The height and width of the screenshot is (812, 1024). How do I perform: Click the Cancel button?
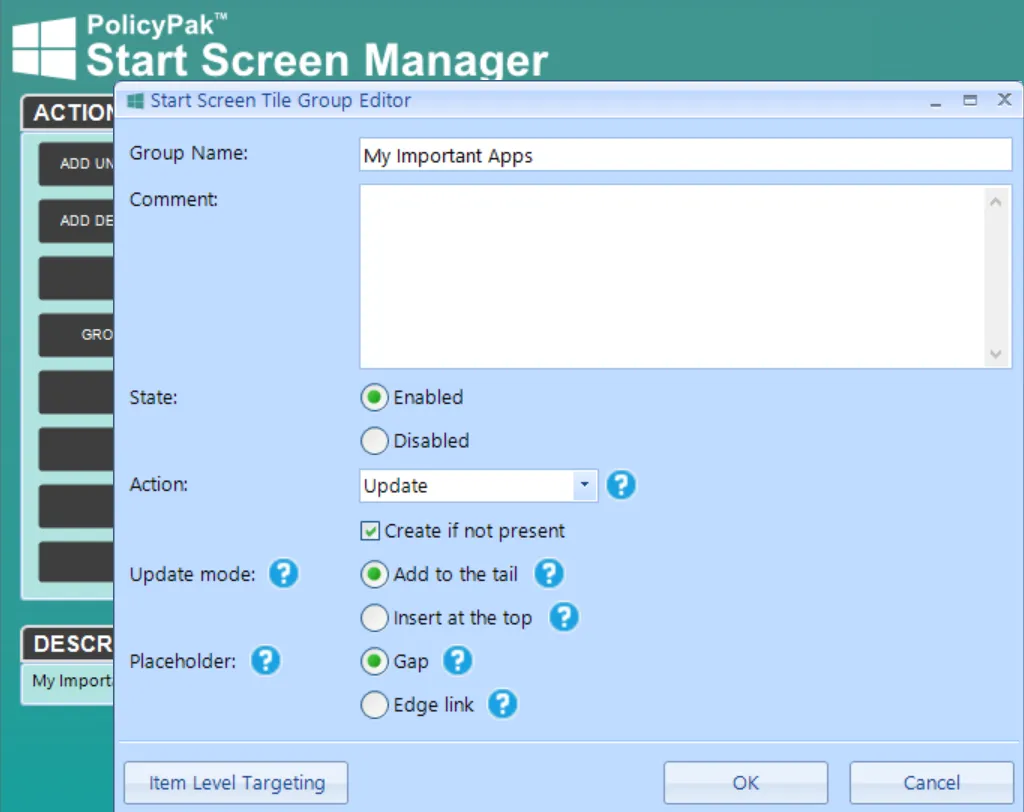pyautogui.click(x=931, y=782)
